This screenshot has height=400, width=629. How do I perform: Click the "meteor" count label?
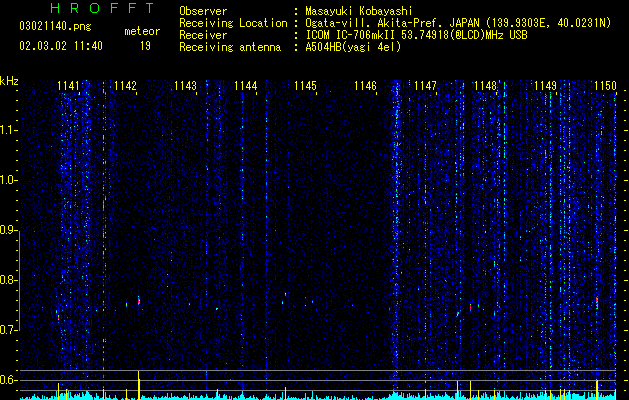tap(142, 31)
